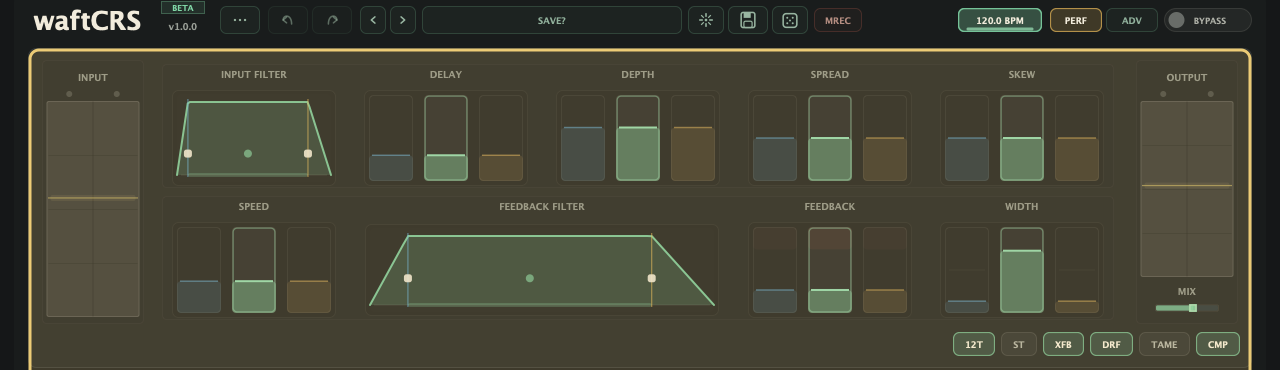Click the grey left SPREAD slider
This screenshot has height=370, width=1280.
click(x=775, y=138)
